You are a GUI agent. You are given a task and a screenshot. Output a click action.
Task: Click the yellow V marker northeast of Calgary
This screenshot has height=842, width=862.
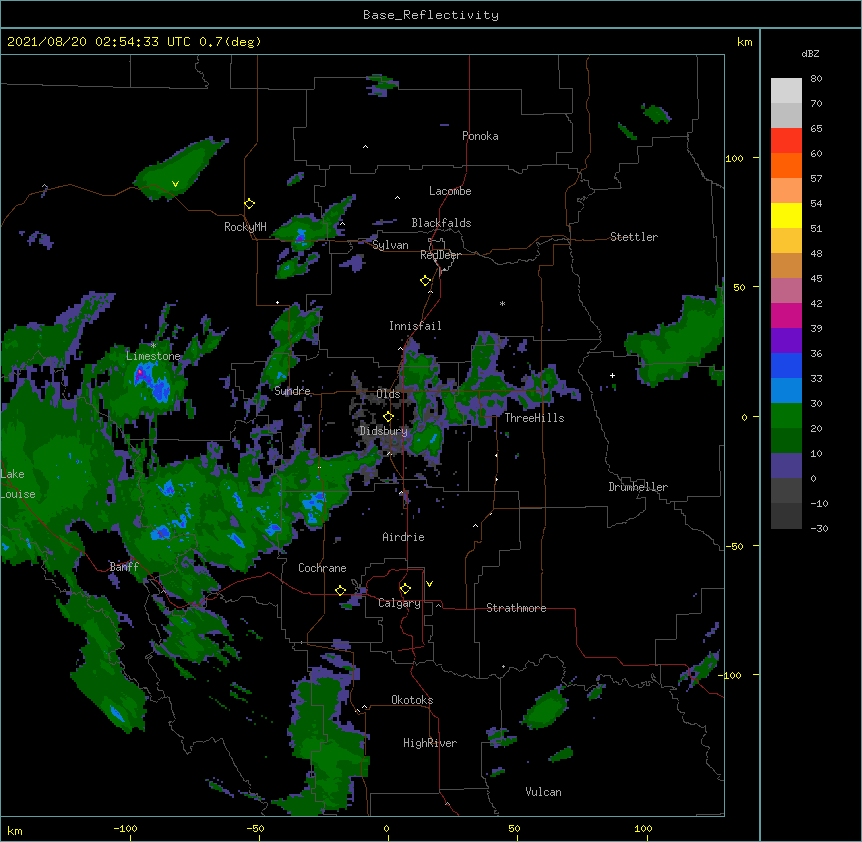click(x=429, y=584)
